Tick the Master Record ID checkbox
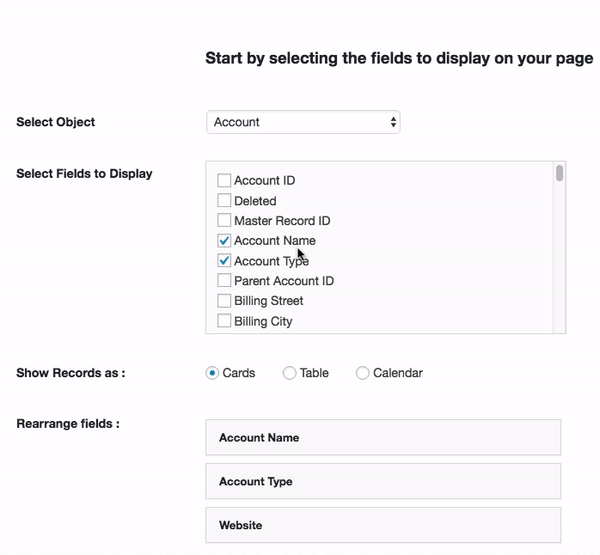The height and width of the screenshot is (555, 600). click(x=224, y=220)
